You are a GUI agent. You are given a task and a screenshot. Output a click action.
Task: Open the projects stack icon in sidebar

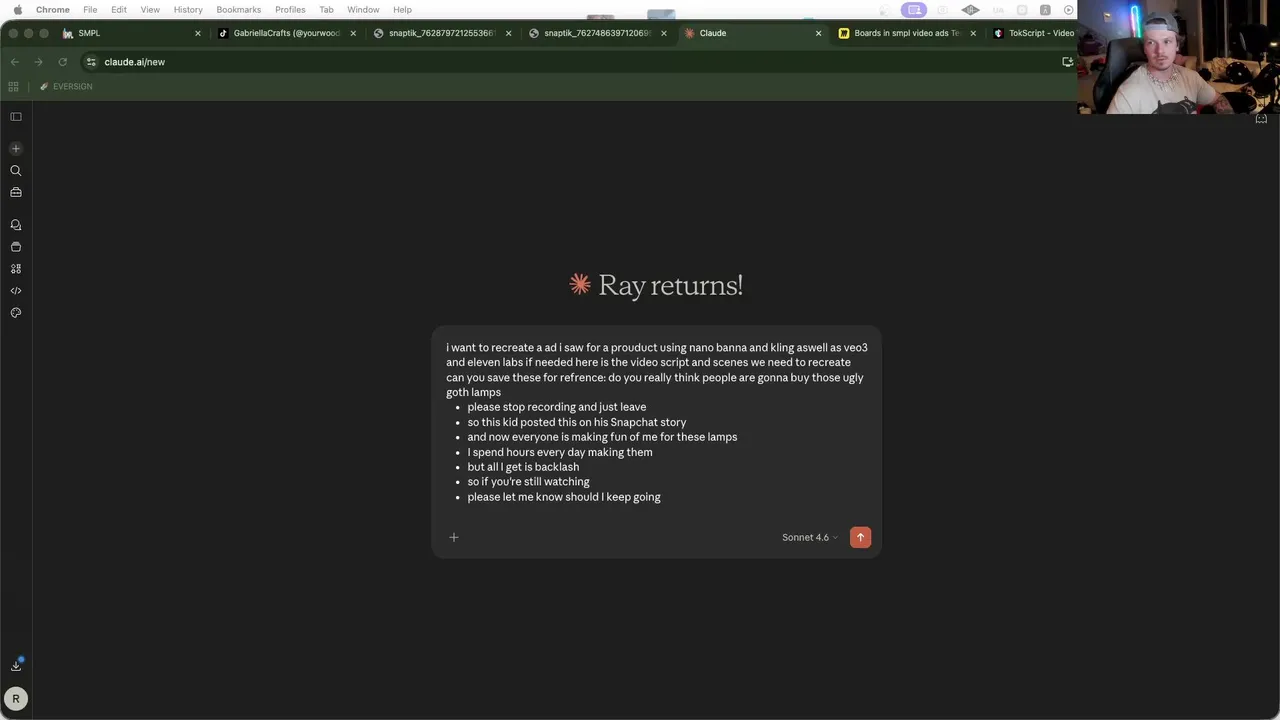coord(16,247)
